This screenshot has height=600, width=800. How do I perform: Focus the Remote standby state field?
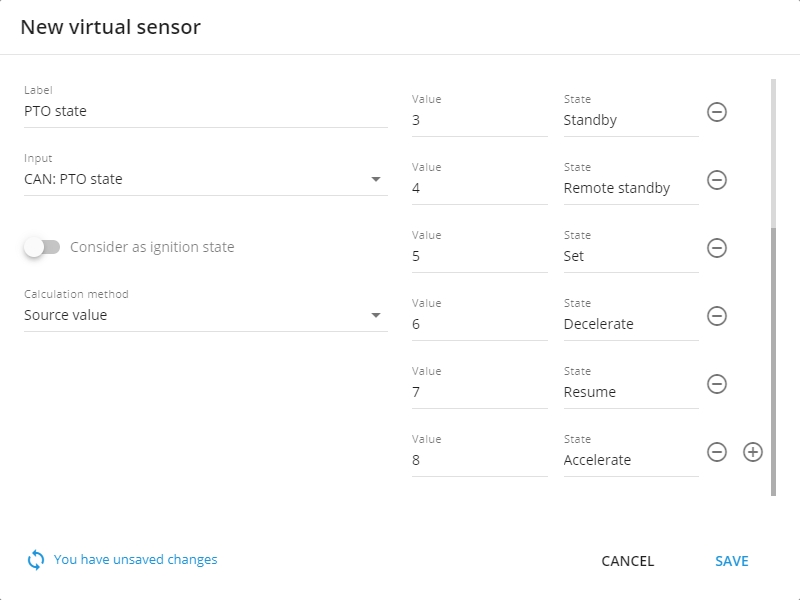(630, 188)
